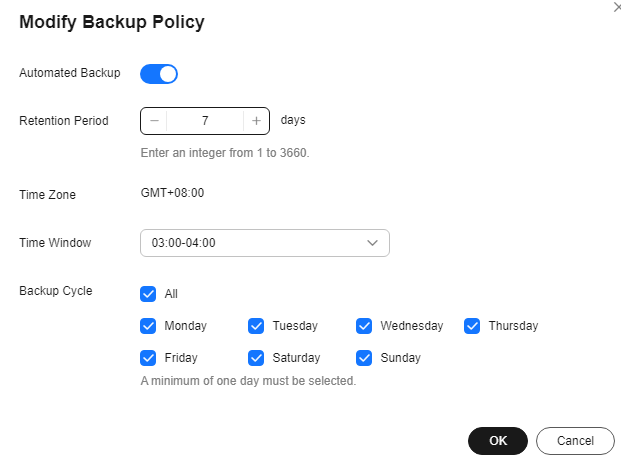Uncheck the Monday checkbox
Screen dimensions: 621x468
[x=149, y=326]
